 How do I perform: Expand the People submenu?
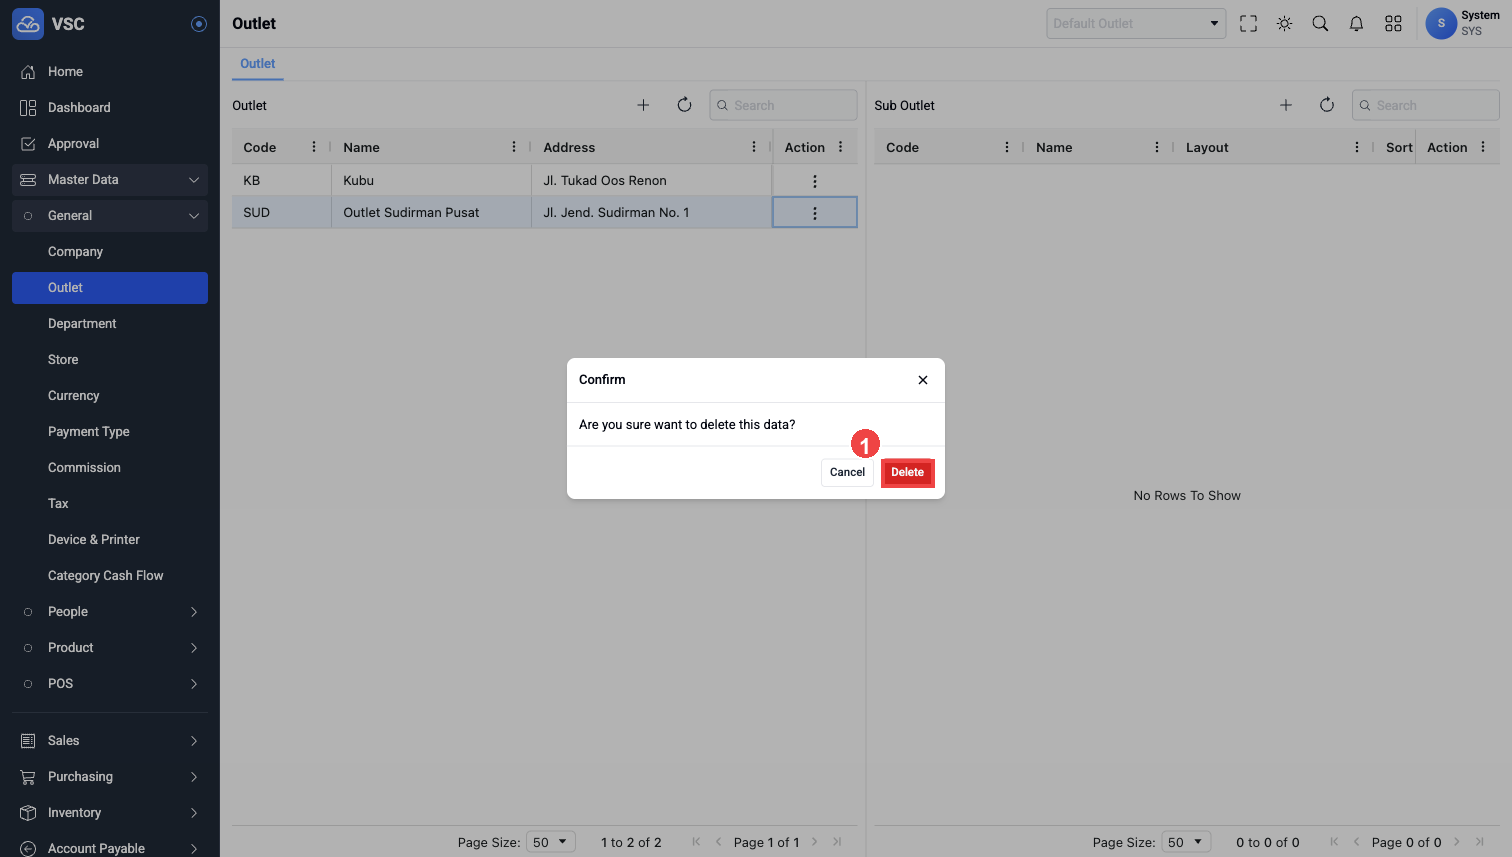(110, 612)
